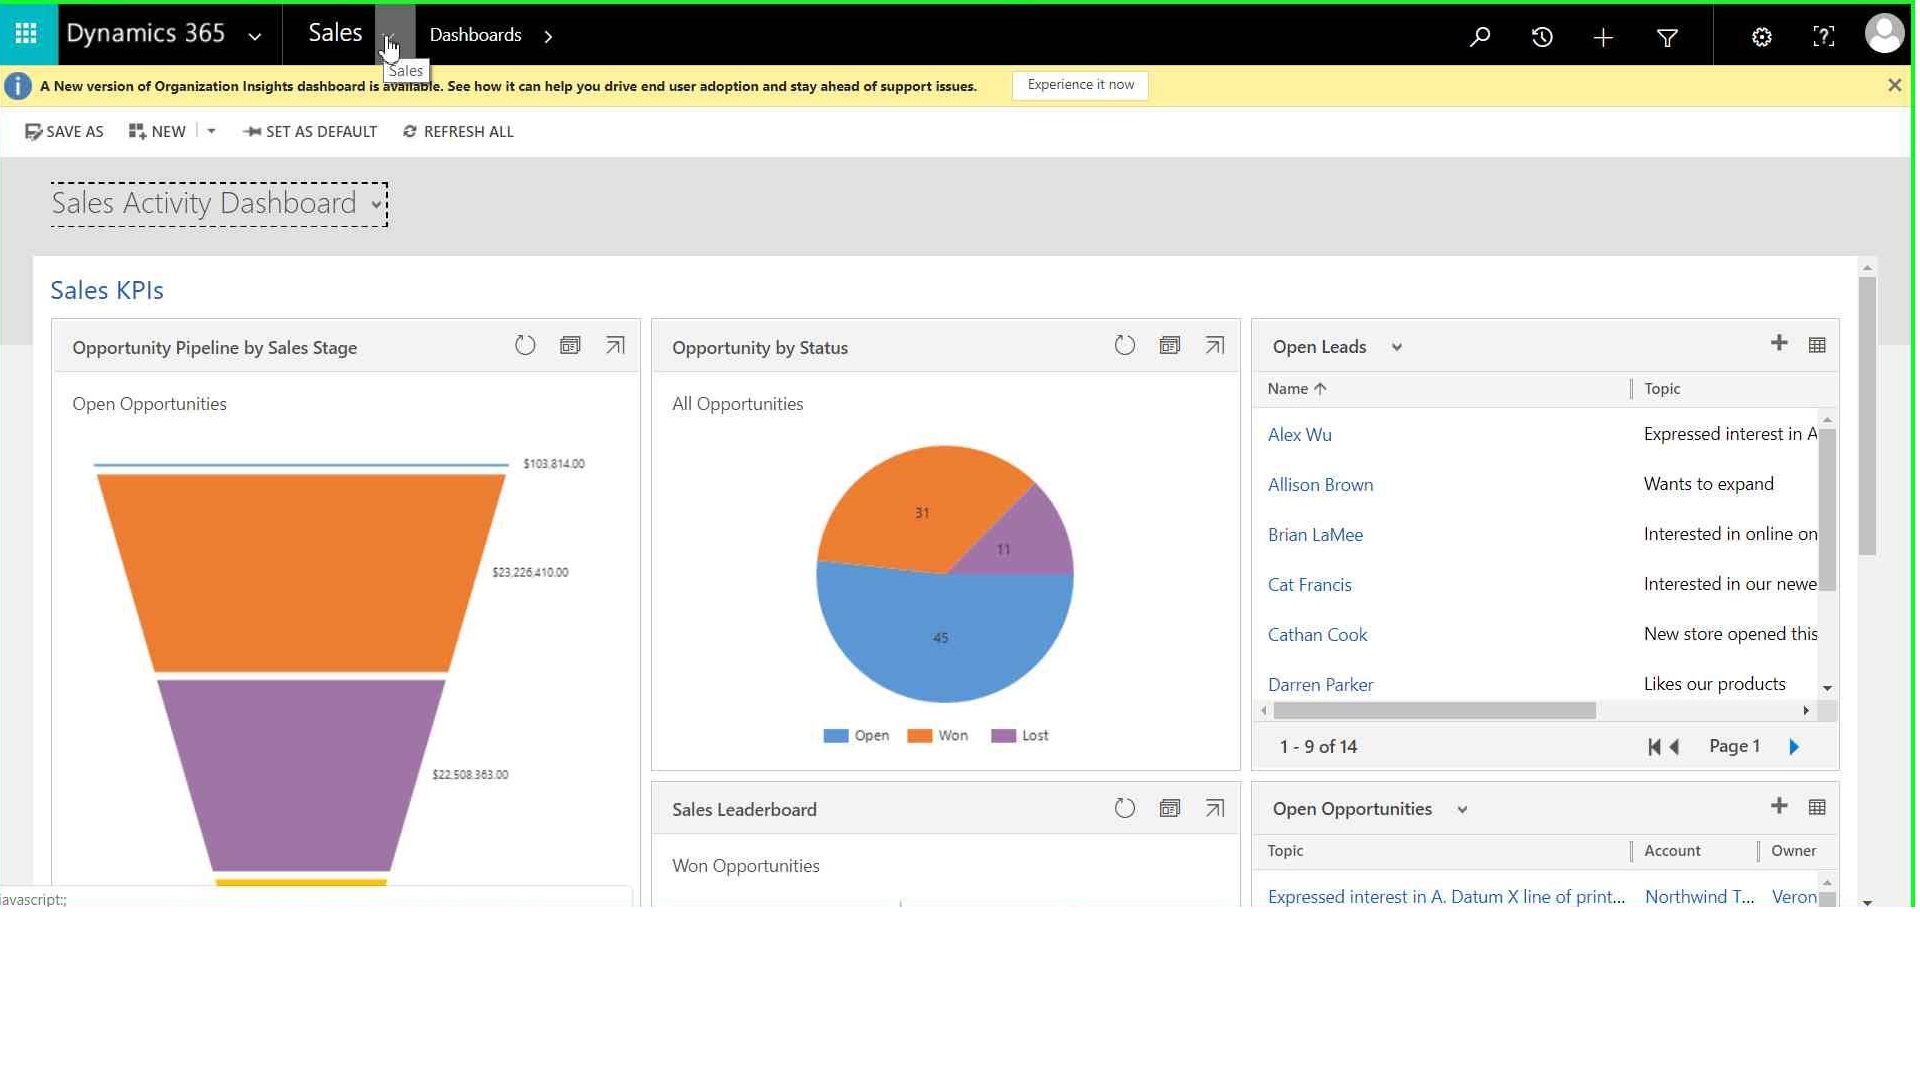Click the search magnifier icon
This screenshot has height=1080, width=1920.
[1480, 37]
